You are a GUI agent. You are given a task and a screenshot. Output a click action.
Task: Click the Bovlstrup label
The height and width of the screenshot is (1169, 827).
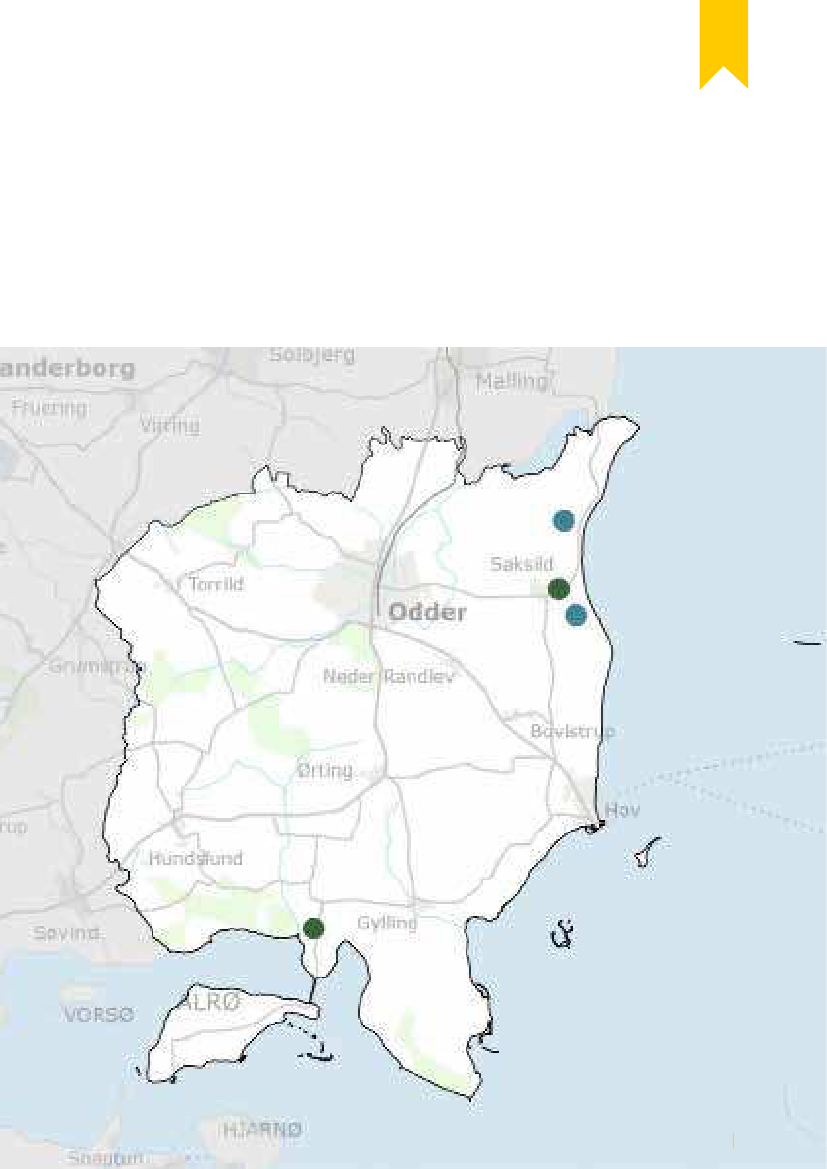pos(572,731)
